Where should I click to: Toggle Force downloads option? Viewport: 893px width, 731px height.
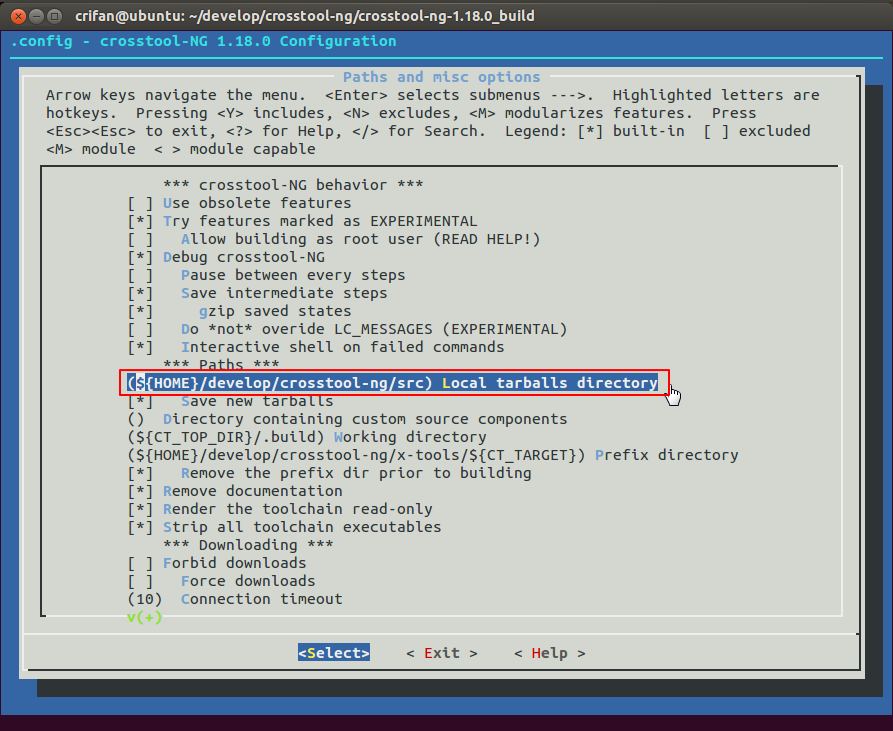(x=222, y=581)
